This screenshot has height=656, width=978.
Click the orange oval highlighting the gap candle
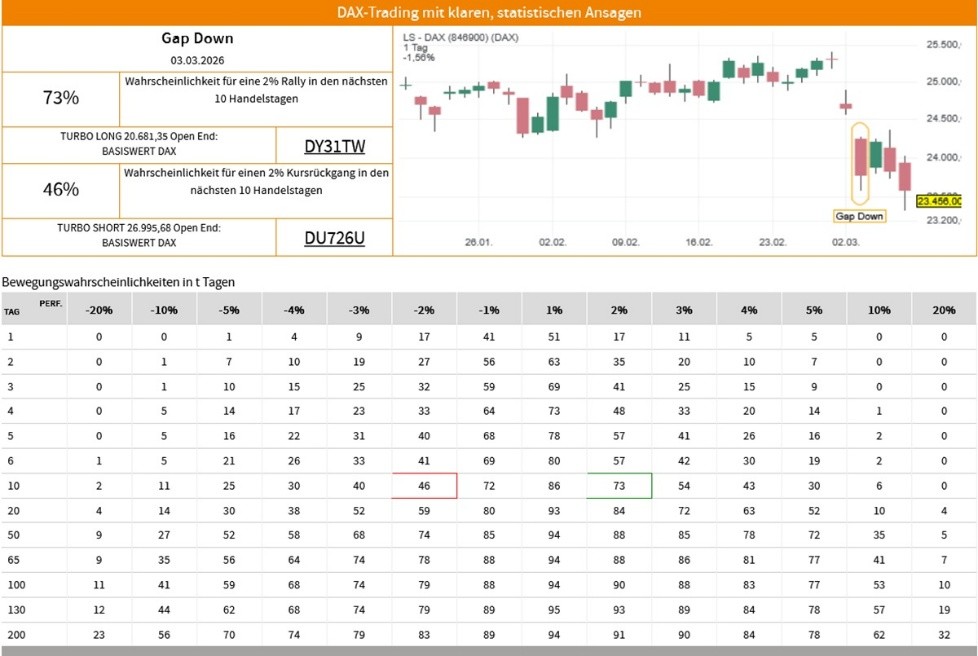point(859,163)
